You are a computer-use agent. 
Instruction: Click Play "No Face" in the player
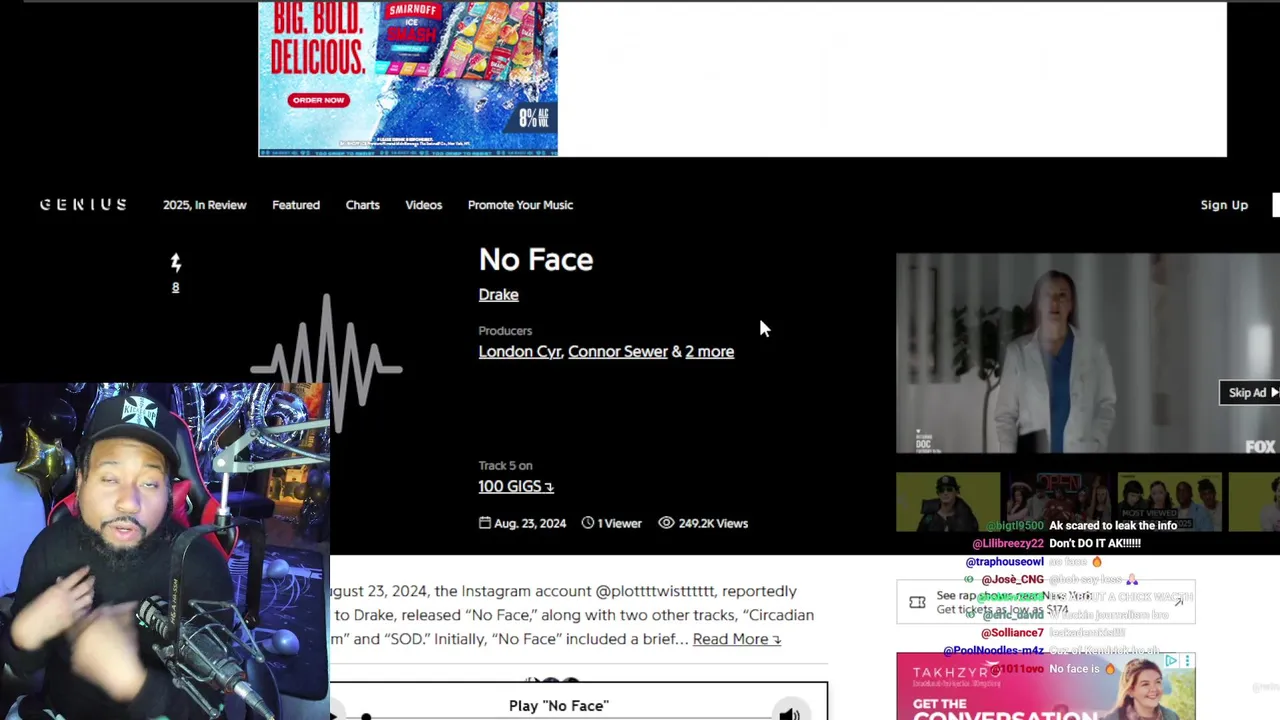[x=558, y=705]
